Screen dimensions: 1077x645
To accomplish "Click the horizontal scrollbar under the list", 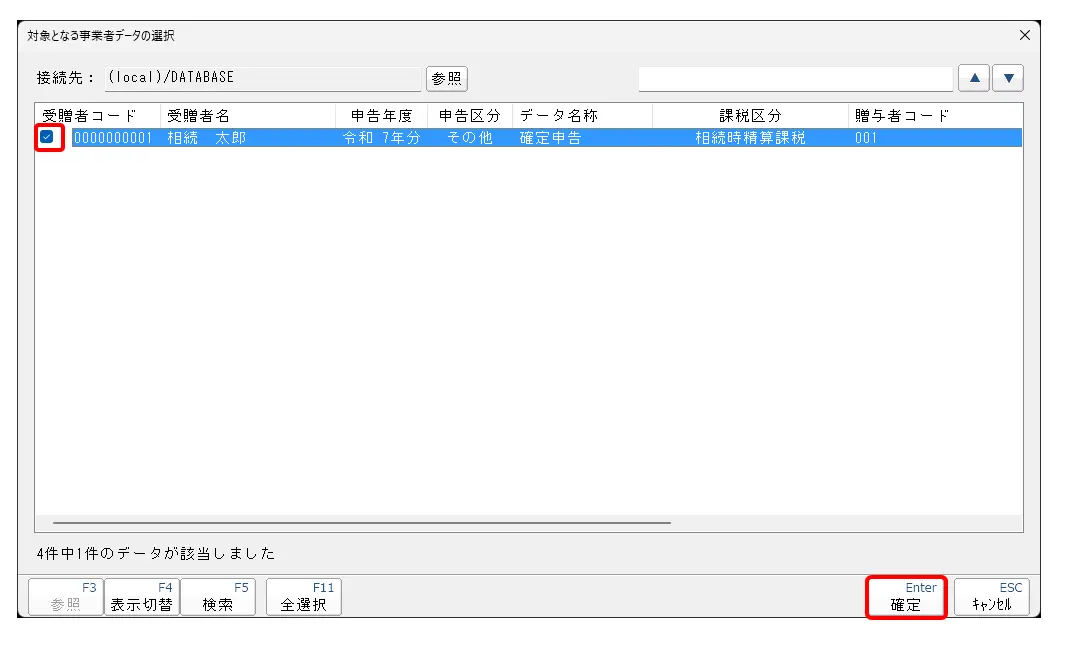I will tap(361, 522).
